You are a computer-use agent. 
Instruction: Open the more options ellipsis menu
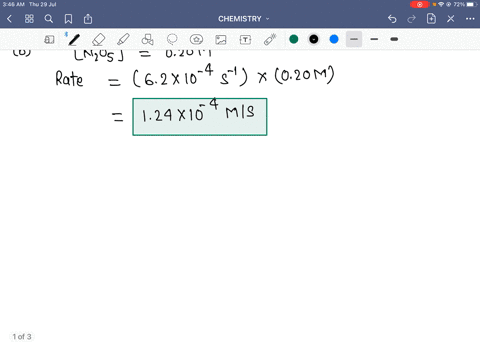(470, 19)
